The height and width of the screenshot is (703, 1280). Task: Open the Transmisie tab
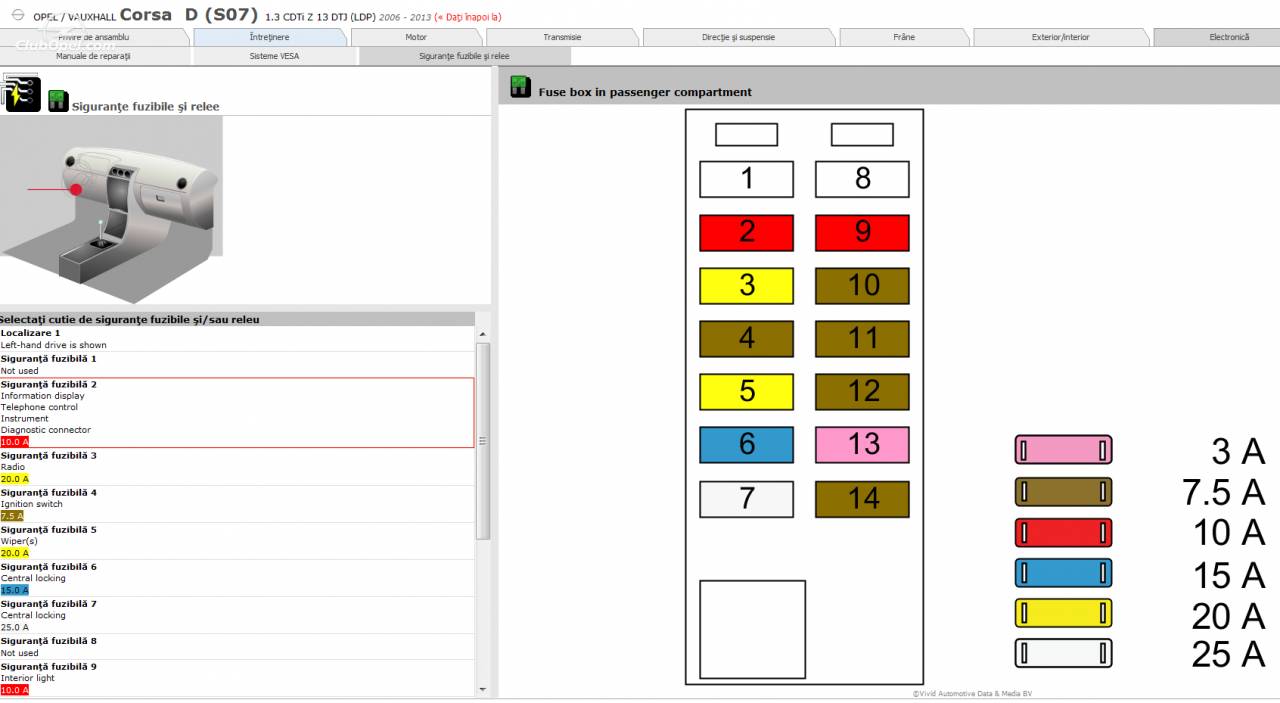562,37
